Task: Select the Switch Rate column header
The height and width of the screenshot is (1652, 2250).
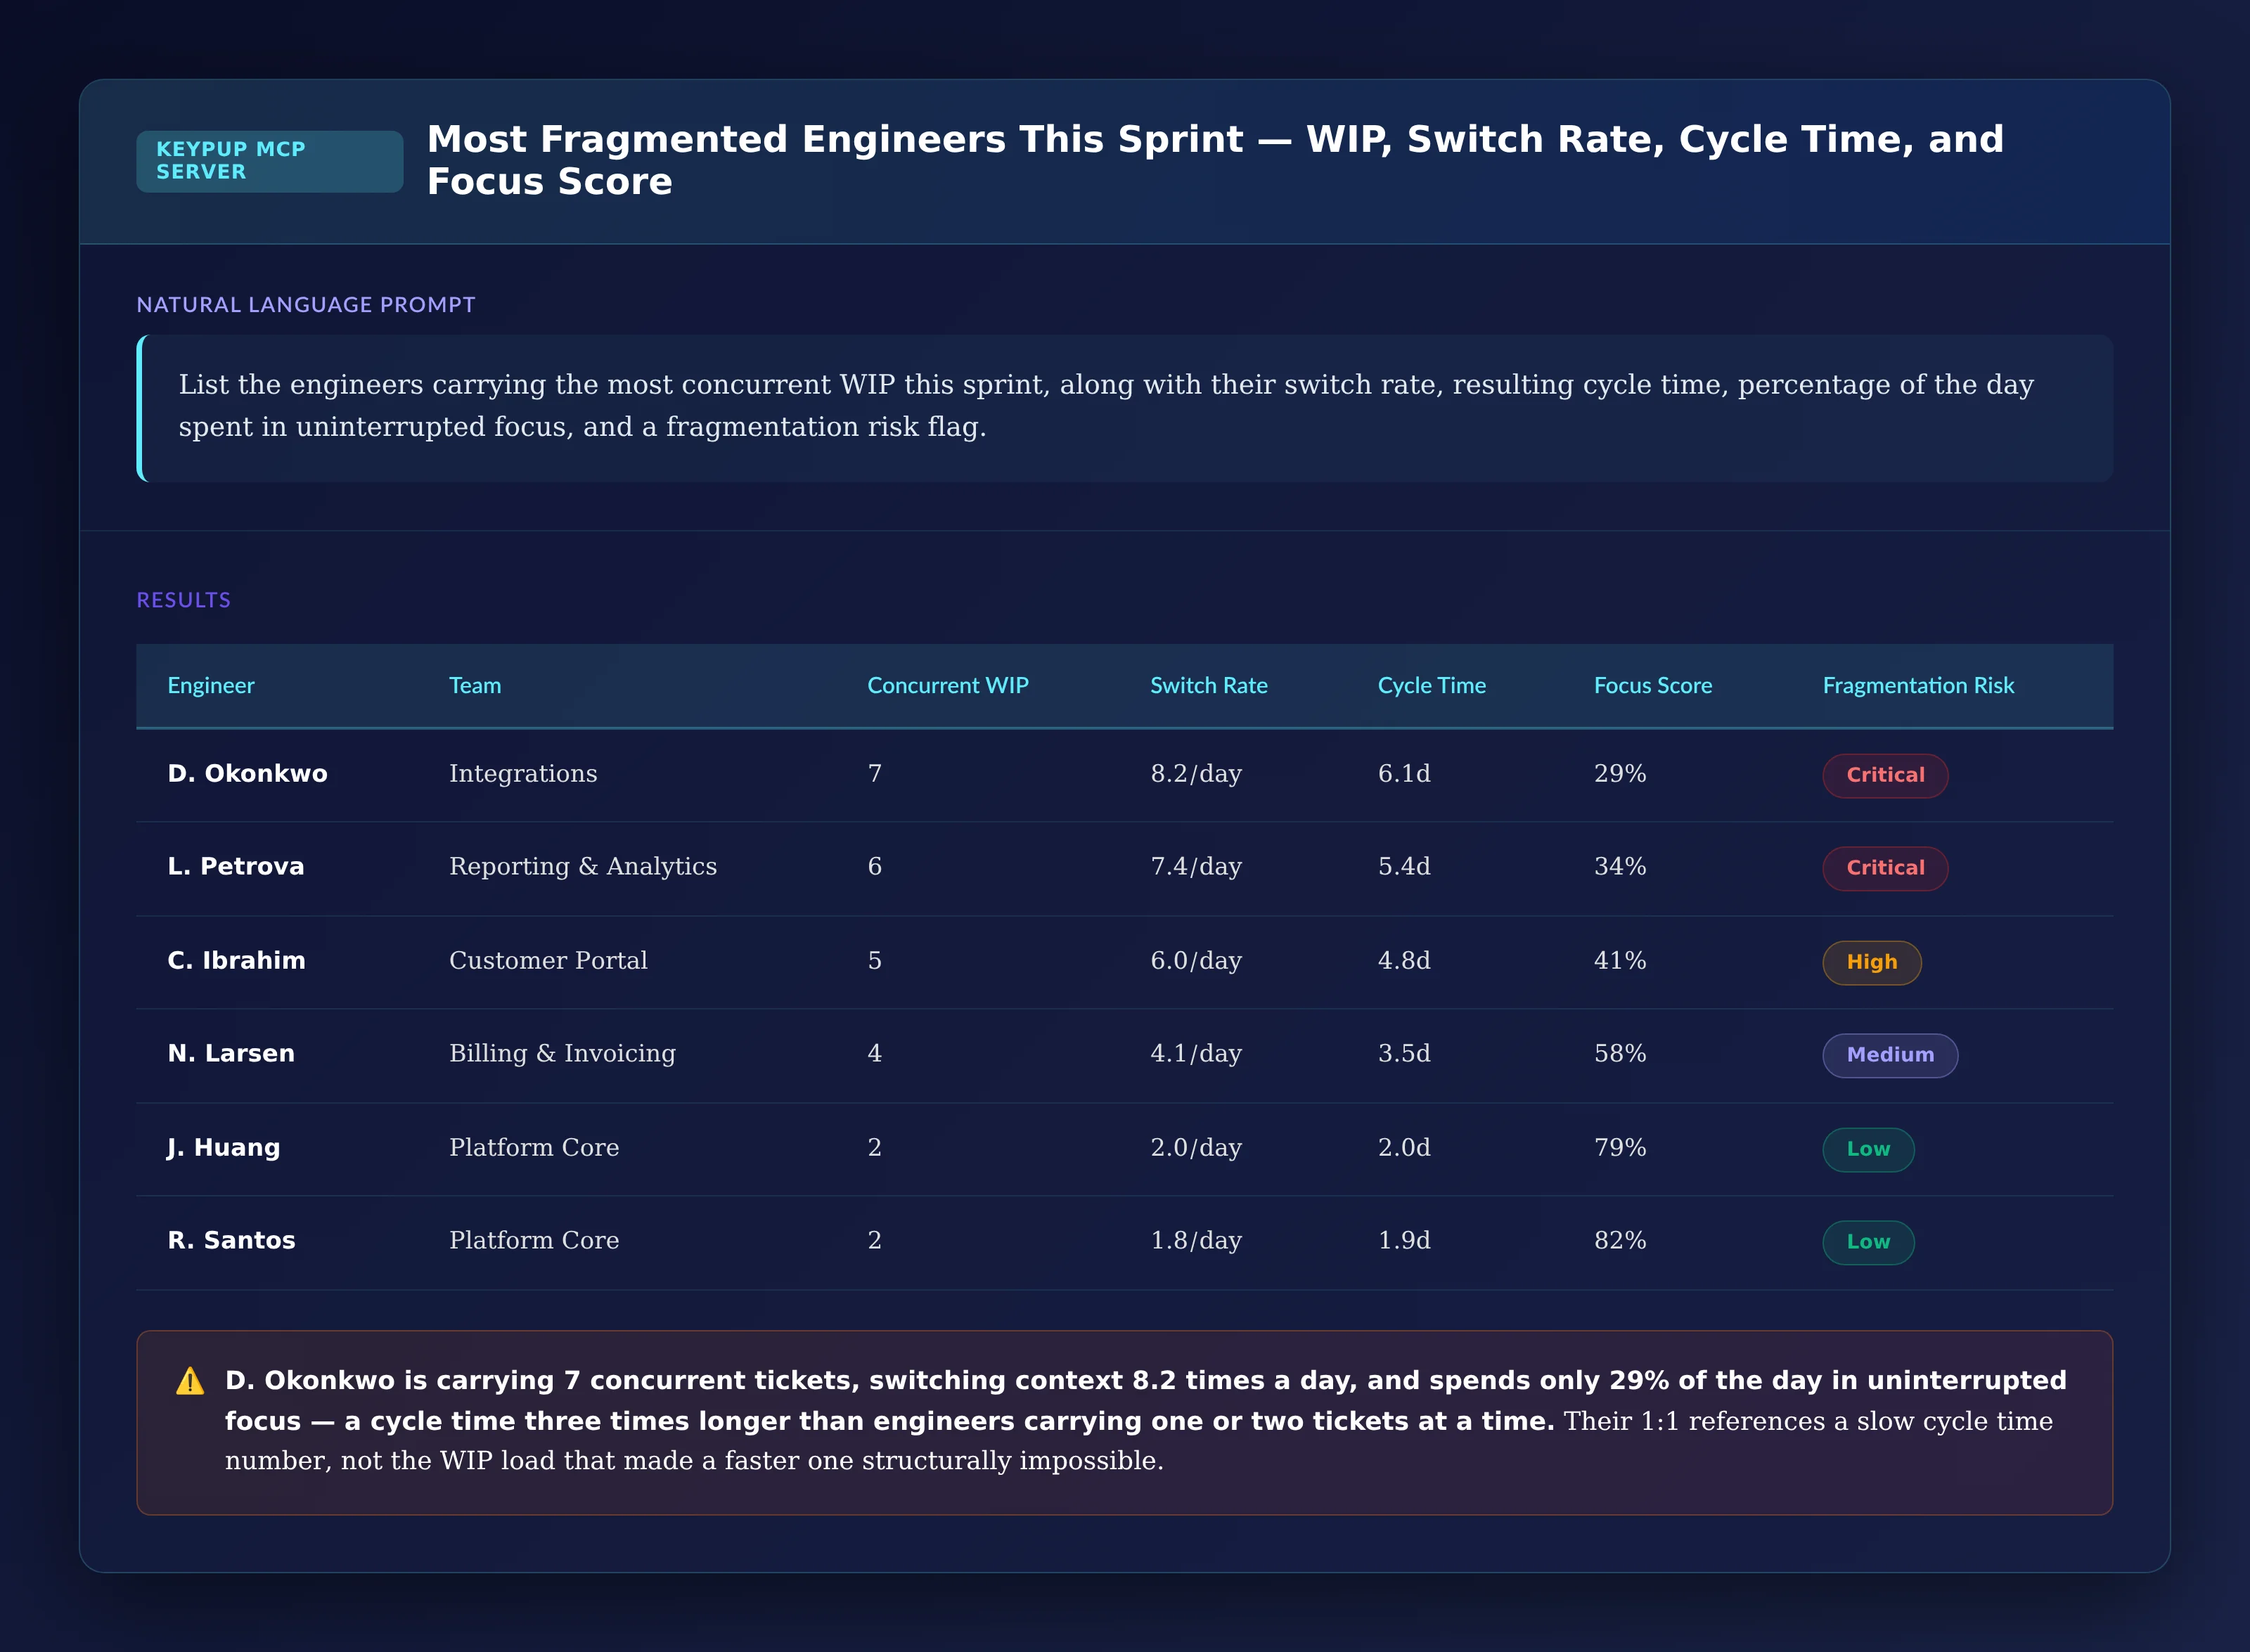Action: [1209, 686]
